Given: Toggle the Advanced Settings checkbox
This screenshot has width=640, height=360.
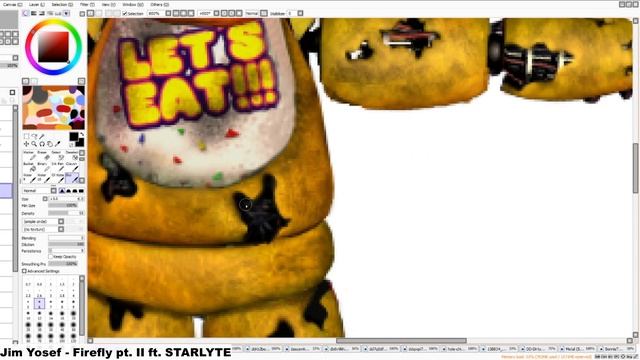Looking at the screenshot, I should click(x=24, y=271).
